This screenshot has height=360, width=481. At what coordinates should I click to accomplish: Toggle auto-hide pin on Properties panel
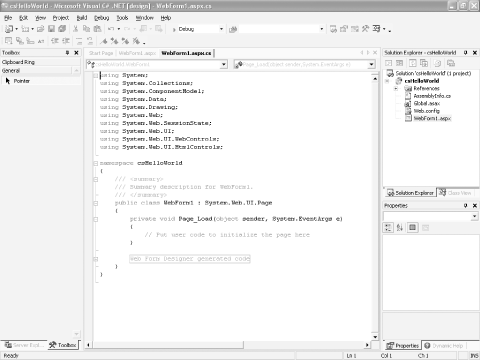pos(466,206)
